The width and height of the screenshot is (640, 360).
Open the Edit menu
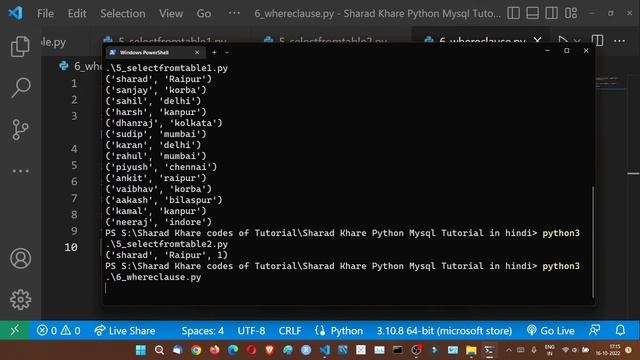pyautogui.click(x=77, y=13)
